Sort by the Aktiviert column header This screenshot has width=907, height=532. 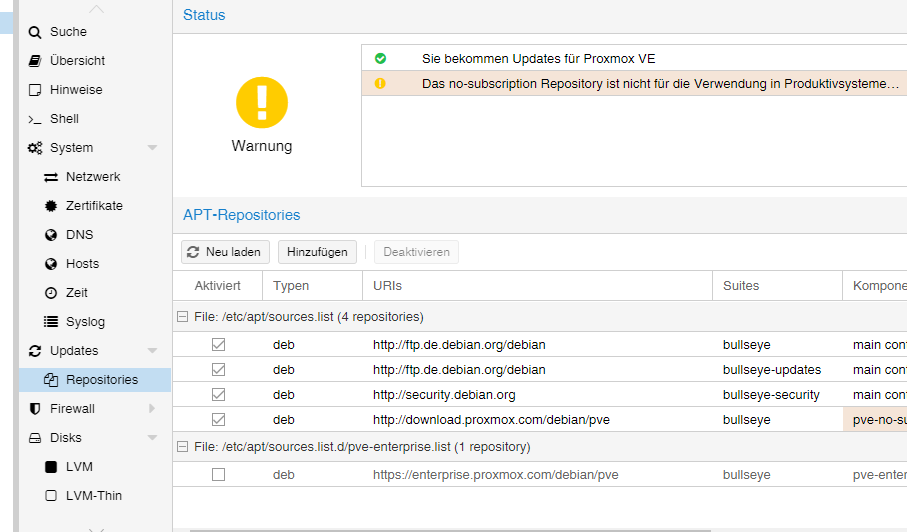pos(217,286)
